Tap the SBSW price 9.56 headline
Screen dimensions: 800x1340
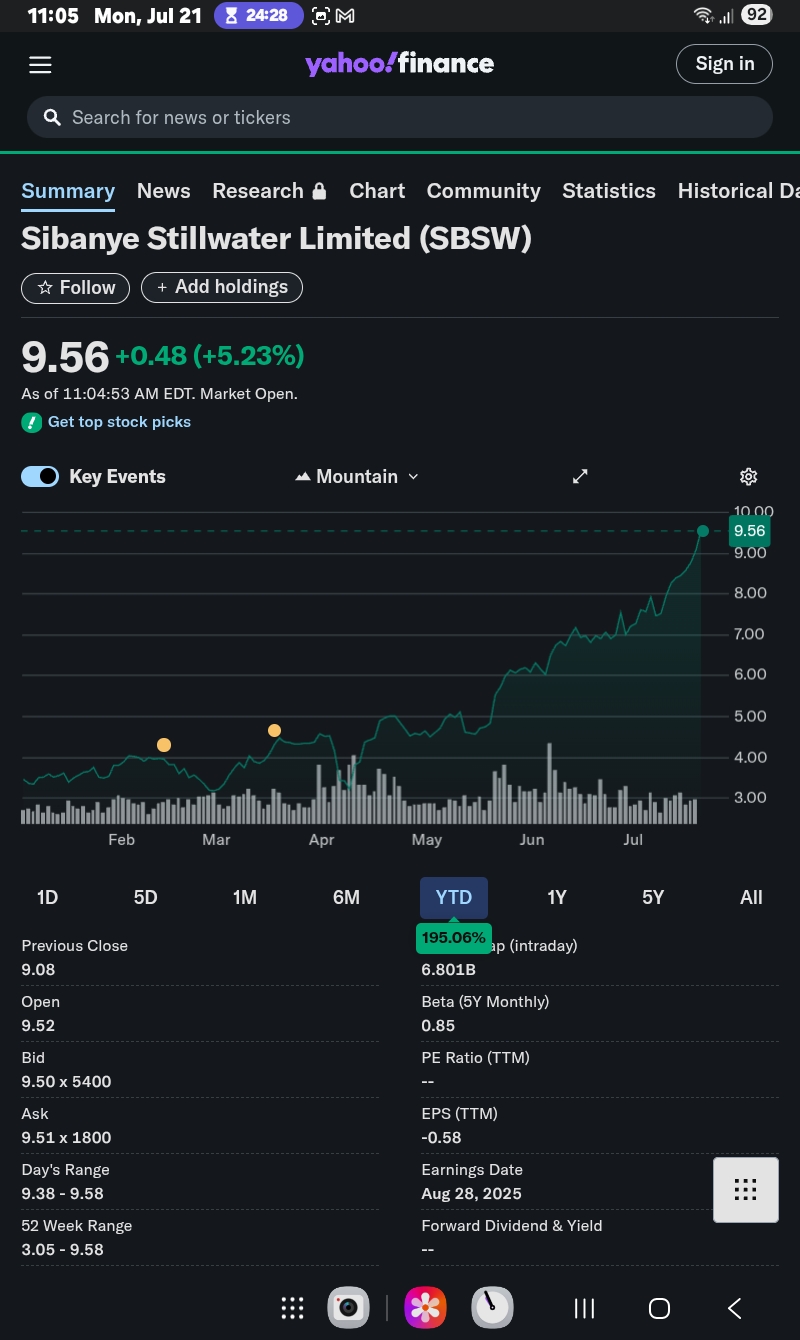(65, 357)
